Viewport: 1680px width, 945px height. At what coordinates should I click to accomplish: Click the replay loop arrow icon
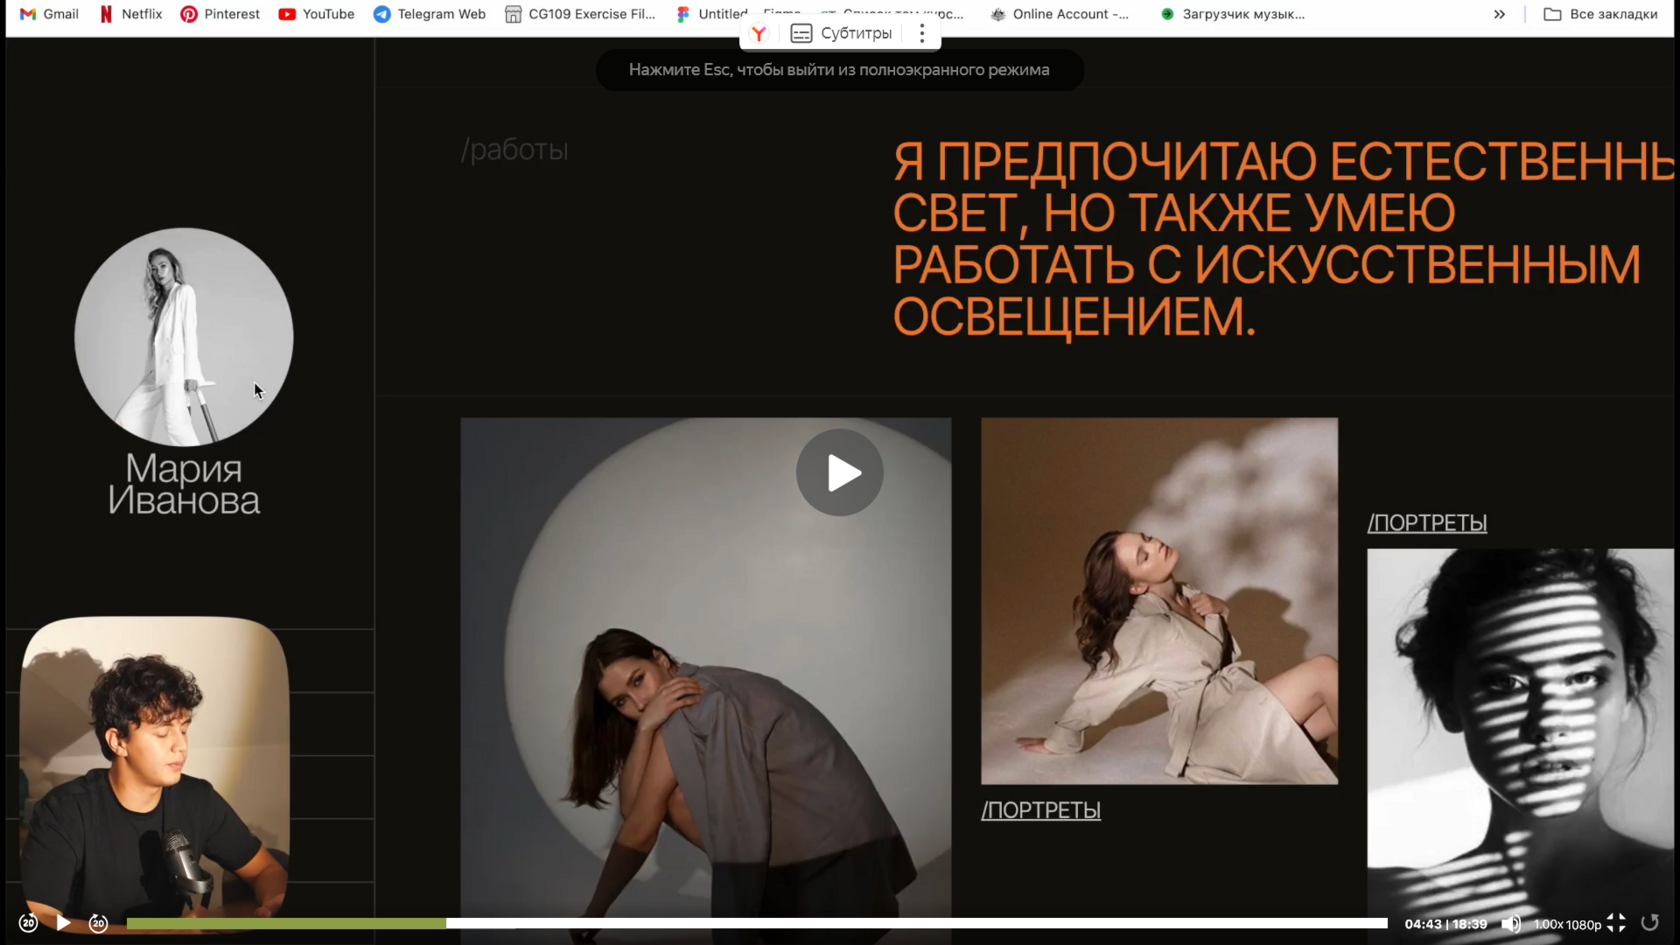click(x=1650, y=923)
